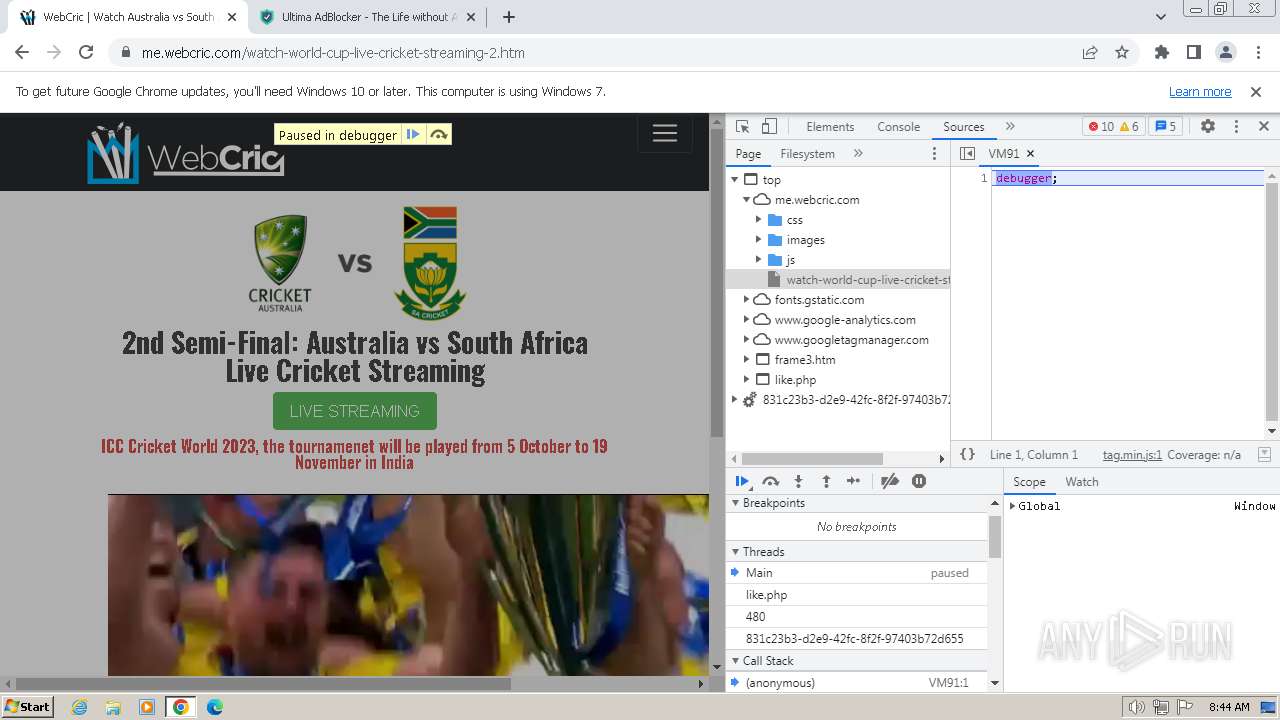The width and height of the screenshot is (1280, 720).
Task: Reload the current page
Action: [x=86, y=53]
